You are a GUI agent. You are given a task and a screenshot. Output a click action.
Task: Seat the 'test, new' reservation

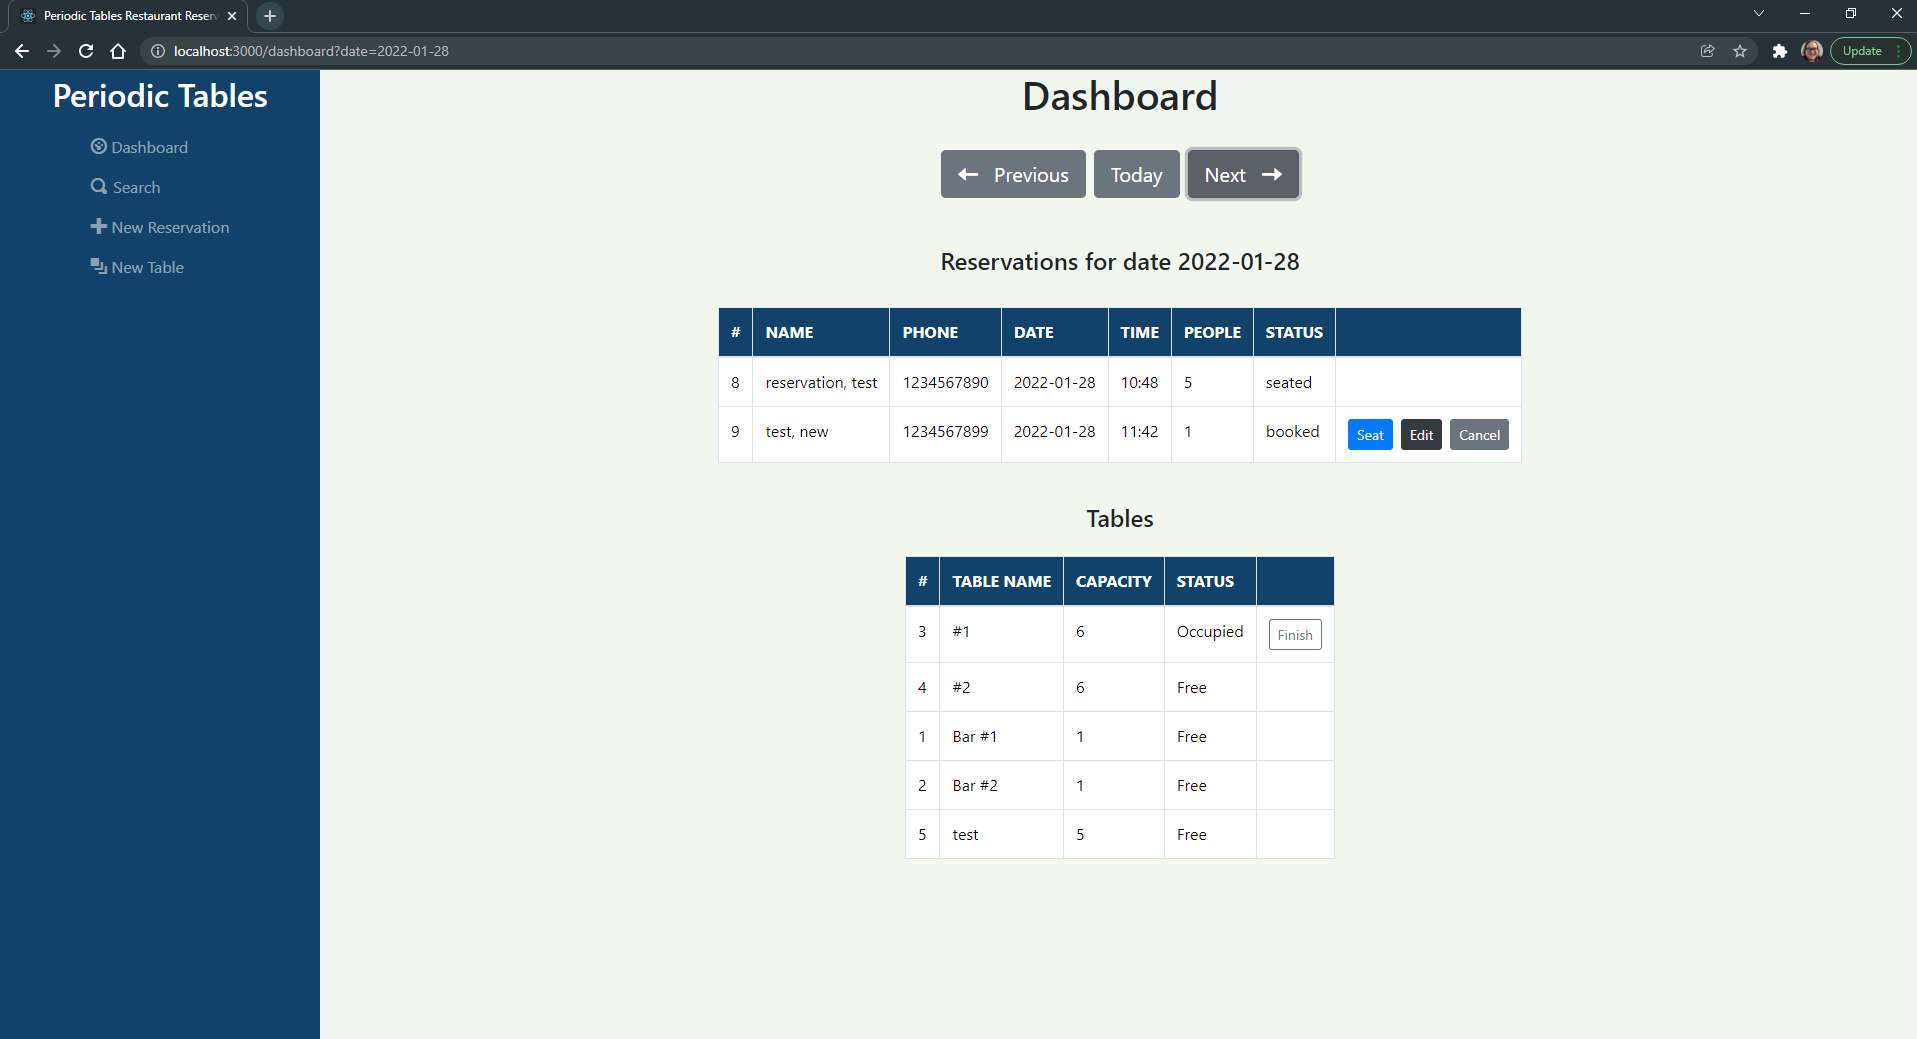tap(1370, 435)
